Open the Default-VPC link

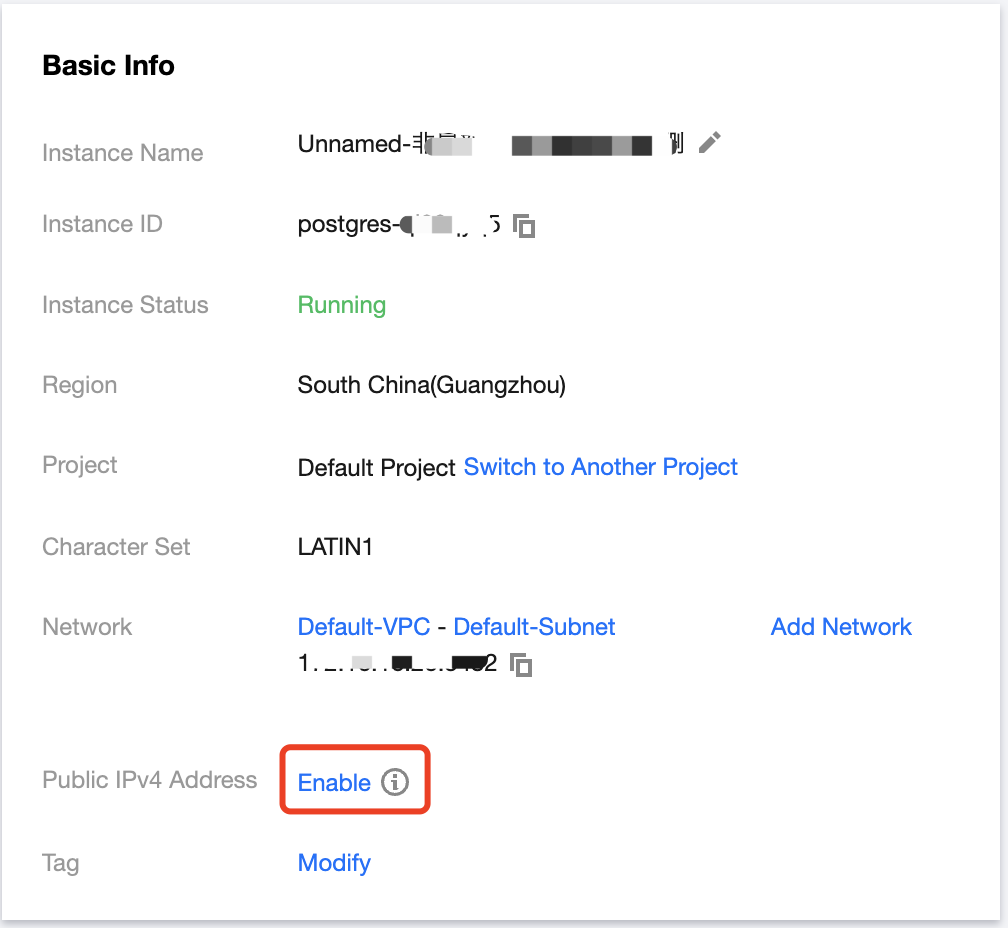364,627
